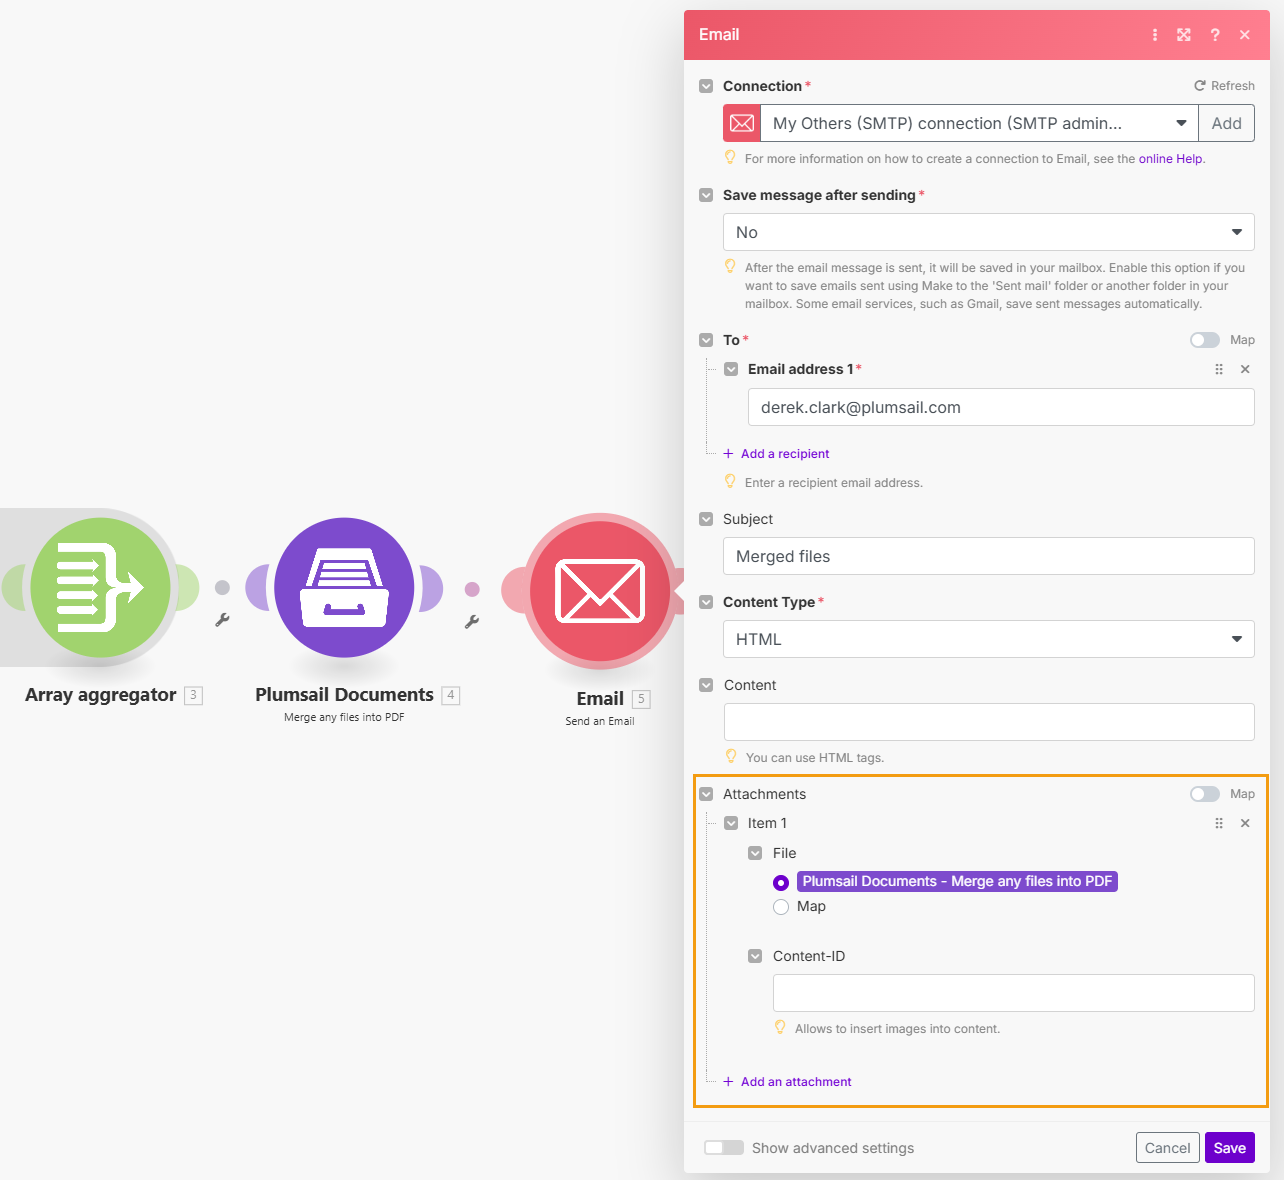Collapse attachment Item 1
The height and width of the screenshot is (1180, 1284).
pos(731,823)
